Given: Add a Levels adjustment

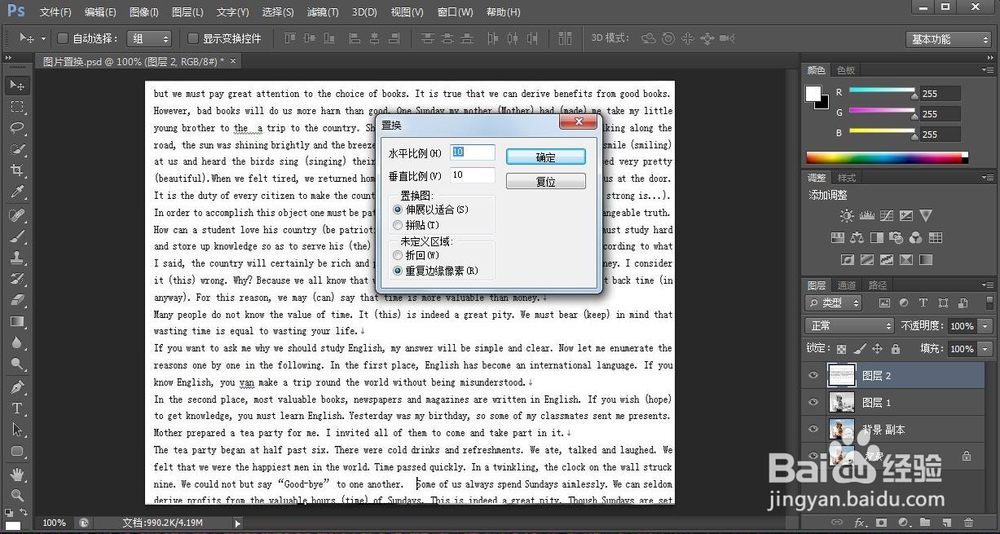Looking at the screenshot, I should pyautogui.click(x=867, y=216).
